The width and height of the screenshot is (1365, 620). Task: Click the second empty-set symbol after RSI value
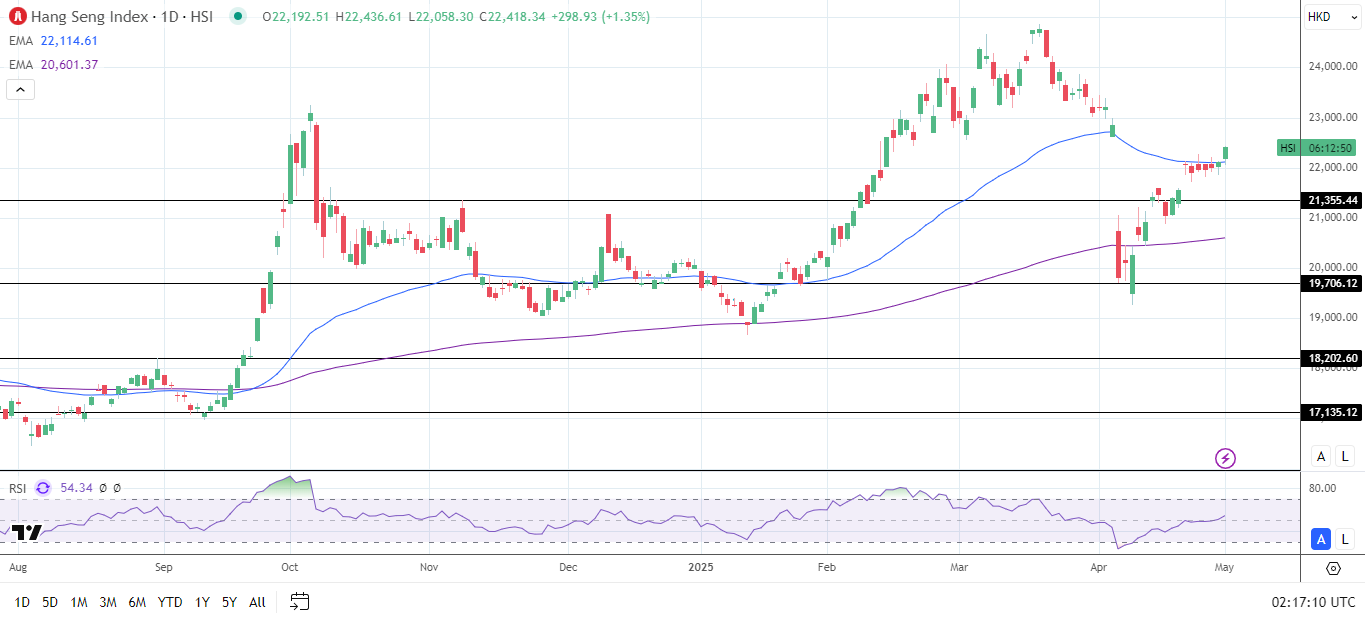click(x=118, y=488)
